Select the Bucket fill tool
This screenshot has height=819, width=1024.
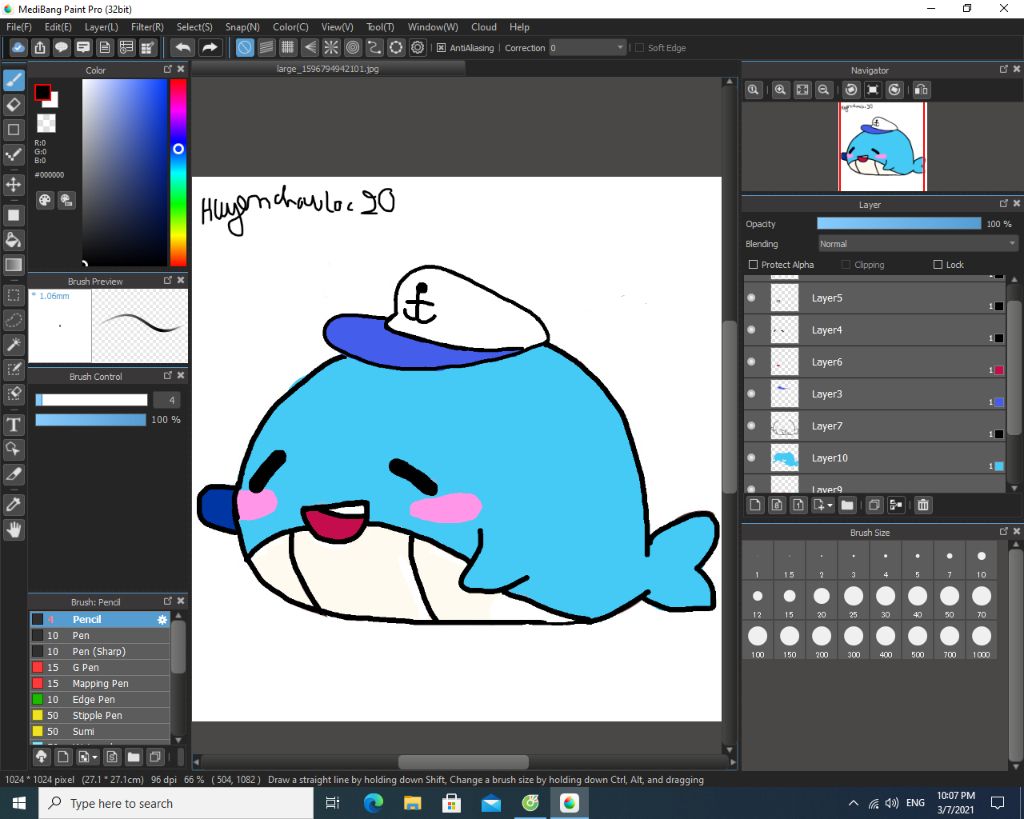(x=13, y=240)
